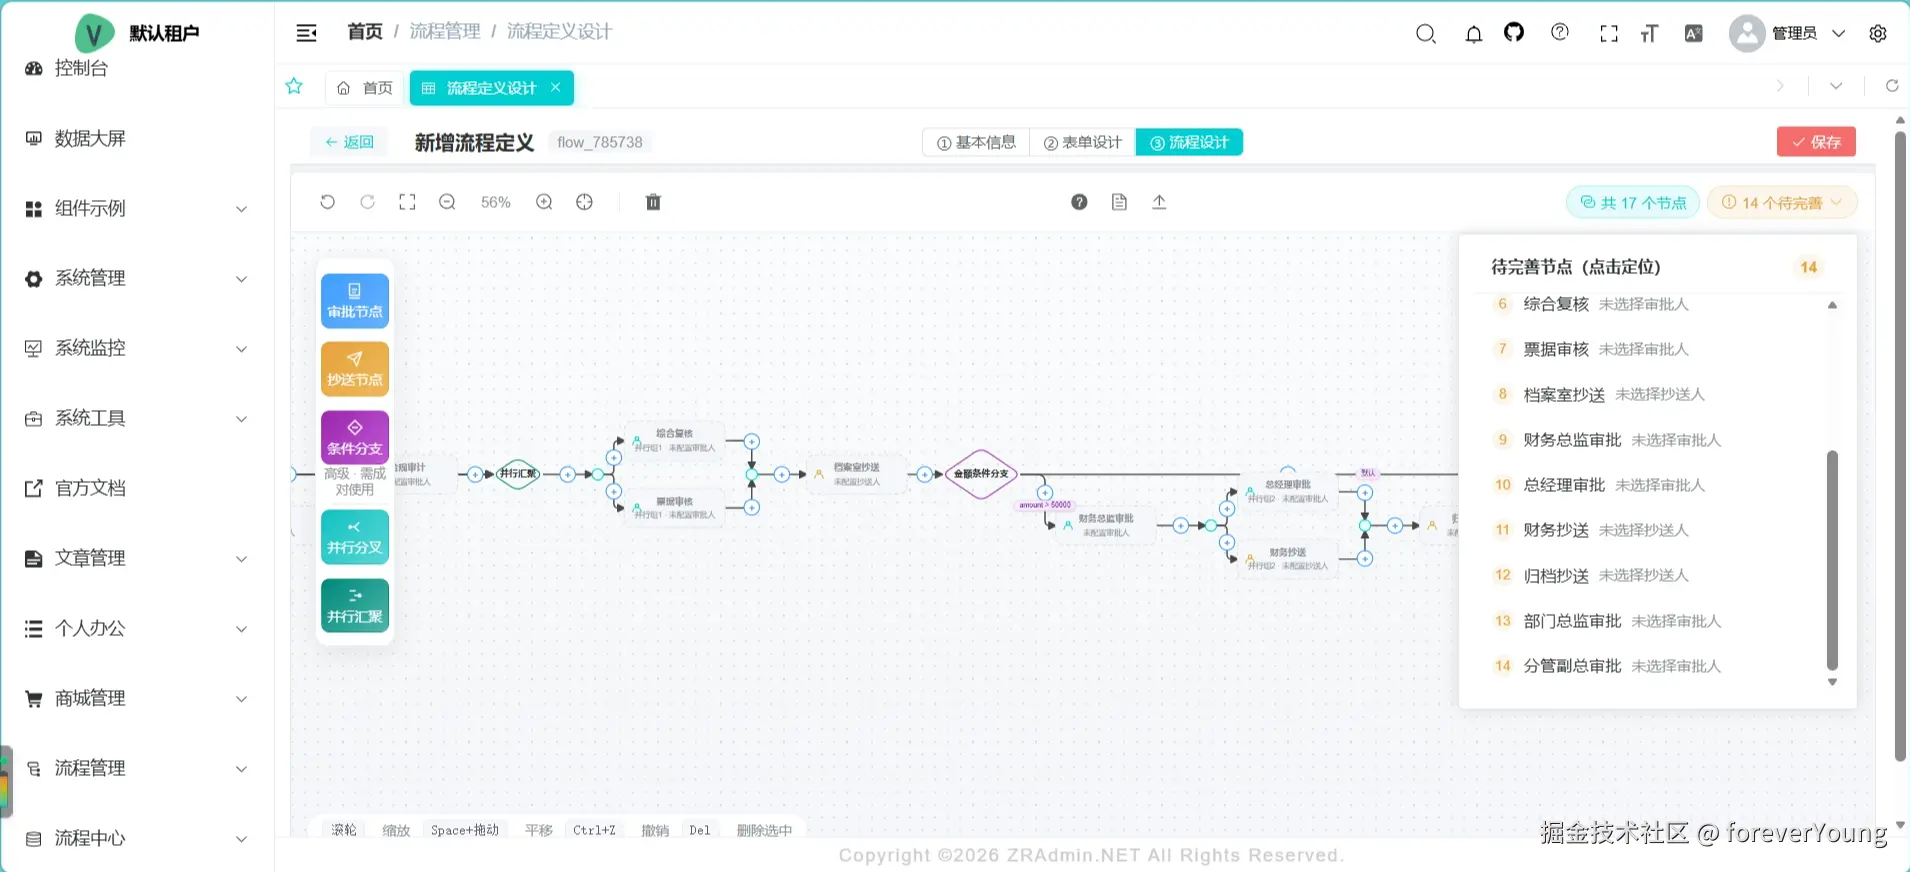Open notifications bell
The height and width of the screenshot is (872, 1910).
pyautogui.click(x=1474, y=34)
